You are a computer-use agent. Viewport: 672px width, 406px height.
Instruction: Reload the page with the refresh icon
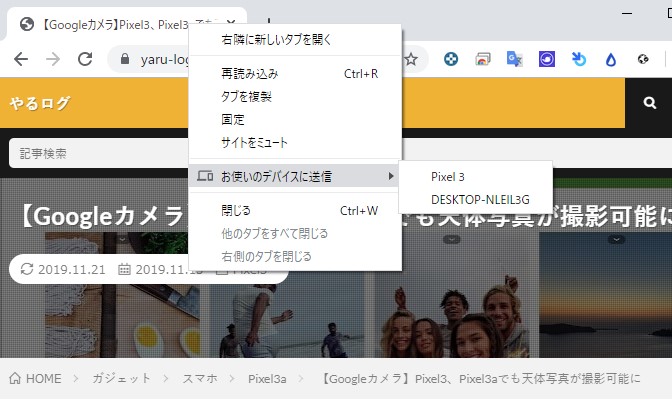click(x=85, y=59)
